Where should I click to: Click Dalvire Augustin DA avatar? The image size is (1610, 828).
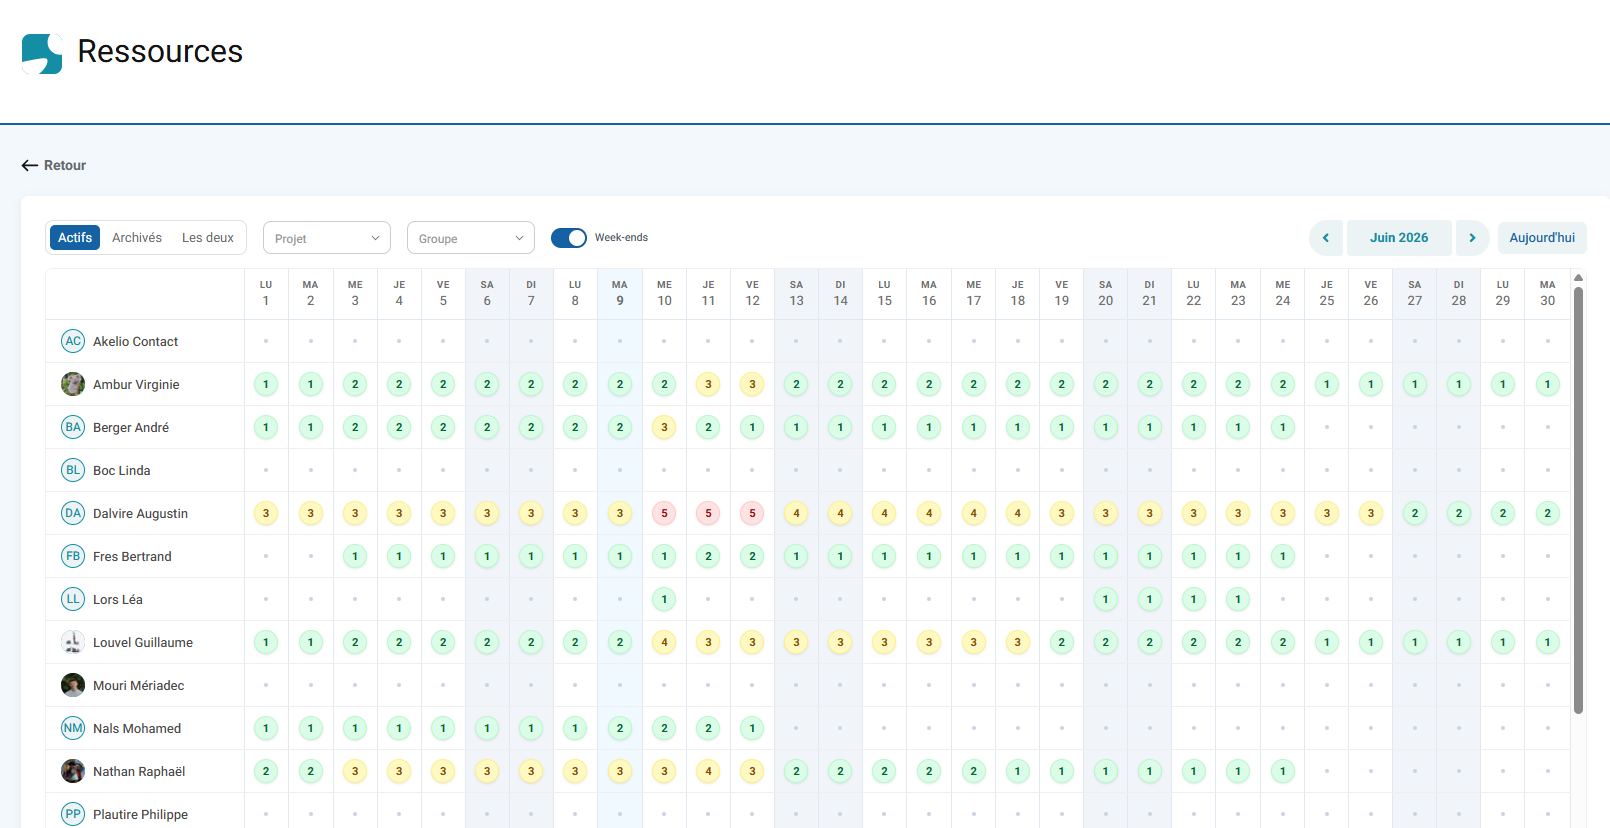point(73,513)
